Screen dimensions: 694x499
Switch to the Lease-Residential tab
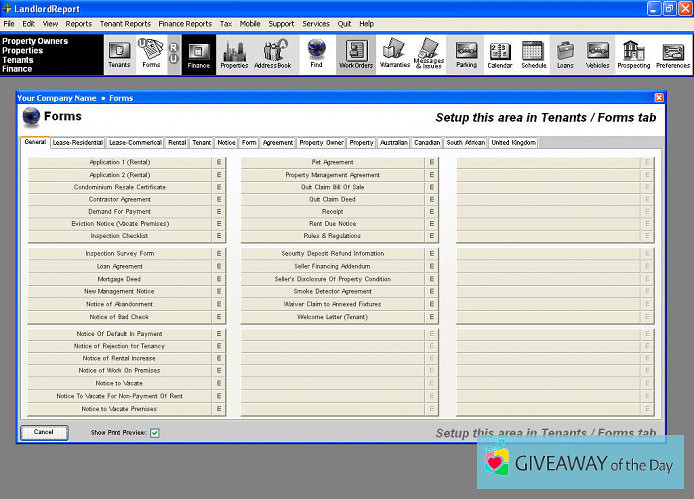77,143
